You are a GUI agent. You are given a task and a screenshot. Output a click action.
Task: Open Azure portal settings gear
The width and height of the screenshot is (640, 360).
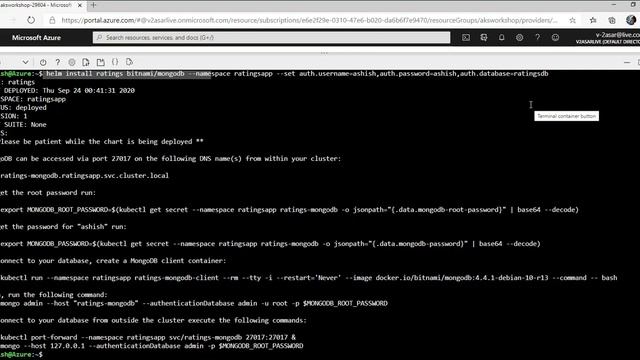[x=519, y=38]
